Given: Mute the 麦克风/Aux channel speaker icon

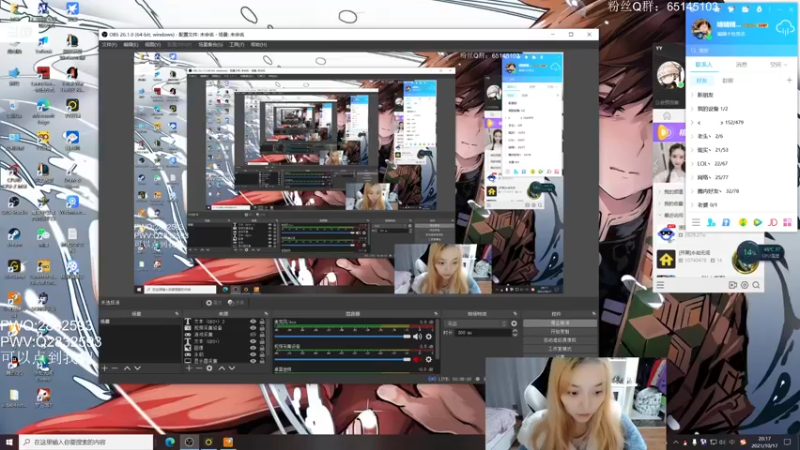Looking at the screenshot, I should [x=417, y=337].
